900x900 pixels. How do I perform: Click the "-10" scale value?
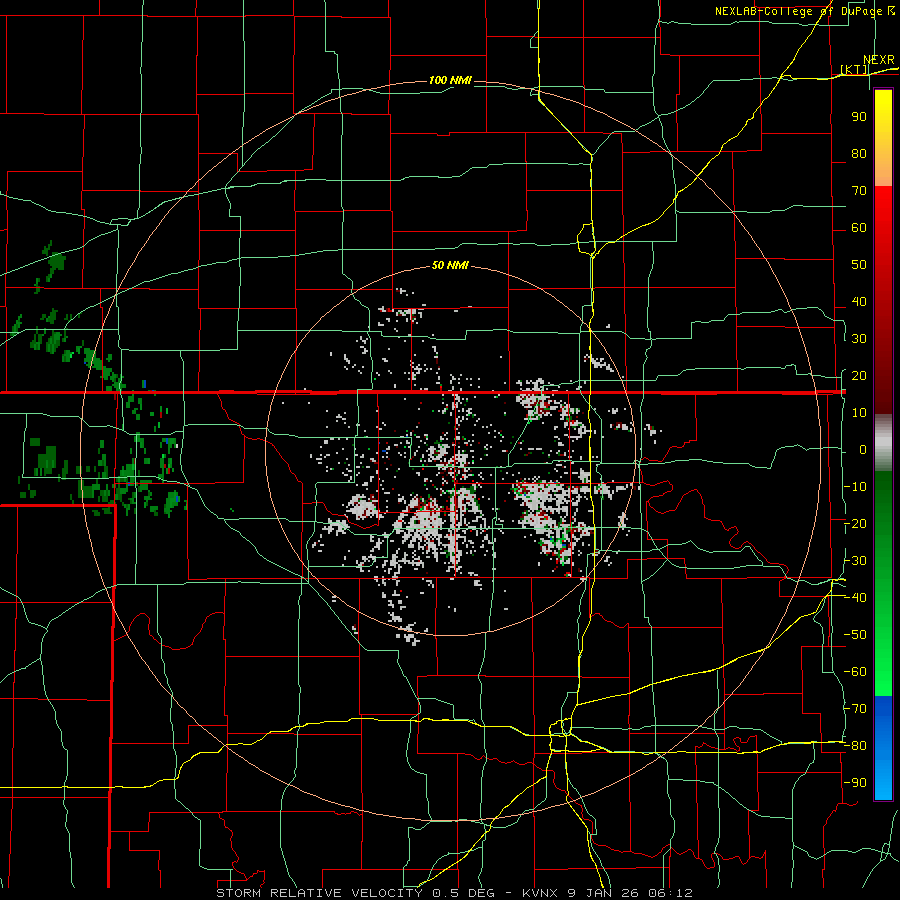click(855, 486)
